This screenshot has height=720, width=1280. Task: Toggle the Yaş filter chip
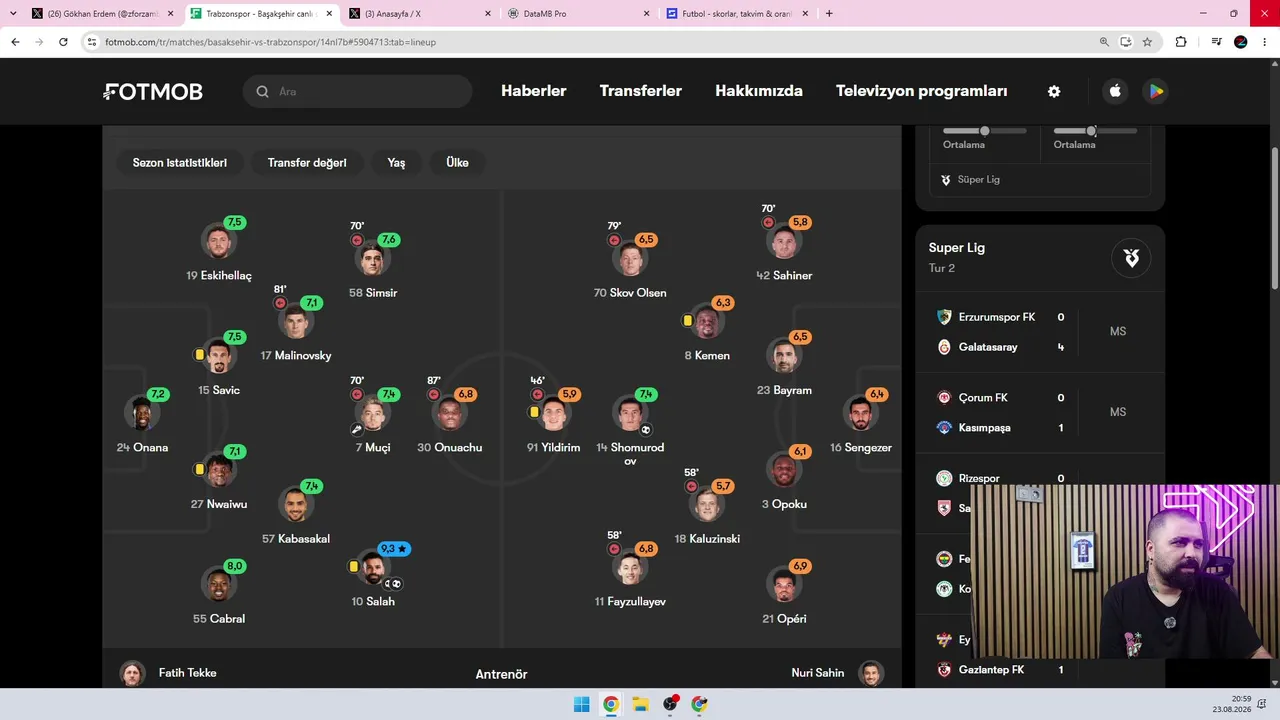click(x=397, y=163)
